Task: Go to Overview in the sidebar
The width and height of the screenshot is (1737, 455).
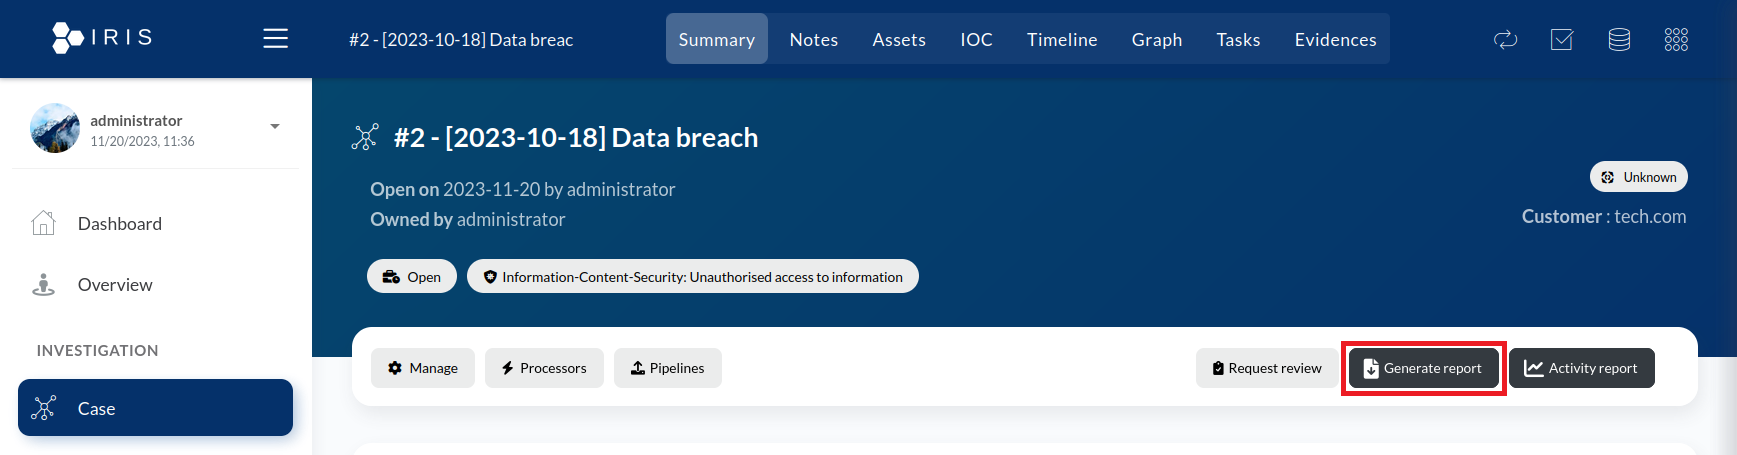Action: pyautogui.click(x=115, y=285)
